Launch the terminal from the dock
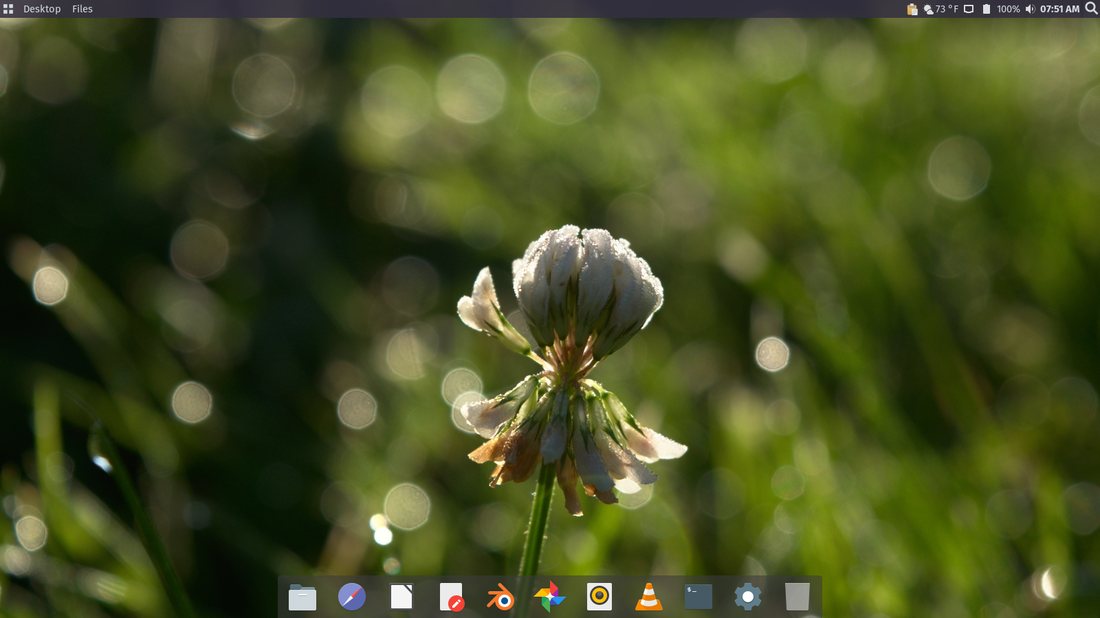 (698, 597)
